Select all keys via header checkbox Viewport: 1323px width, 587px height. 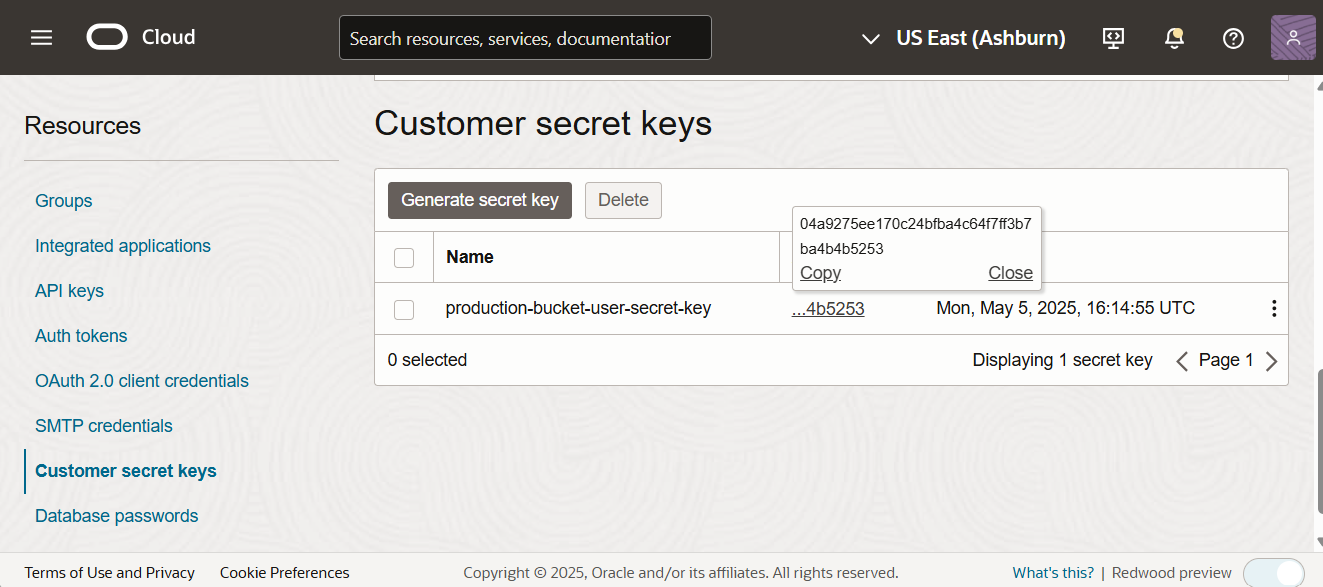tap(404, 258)
